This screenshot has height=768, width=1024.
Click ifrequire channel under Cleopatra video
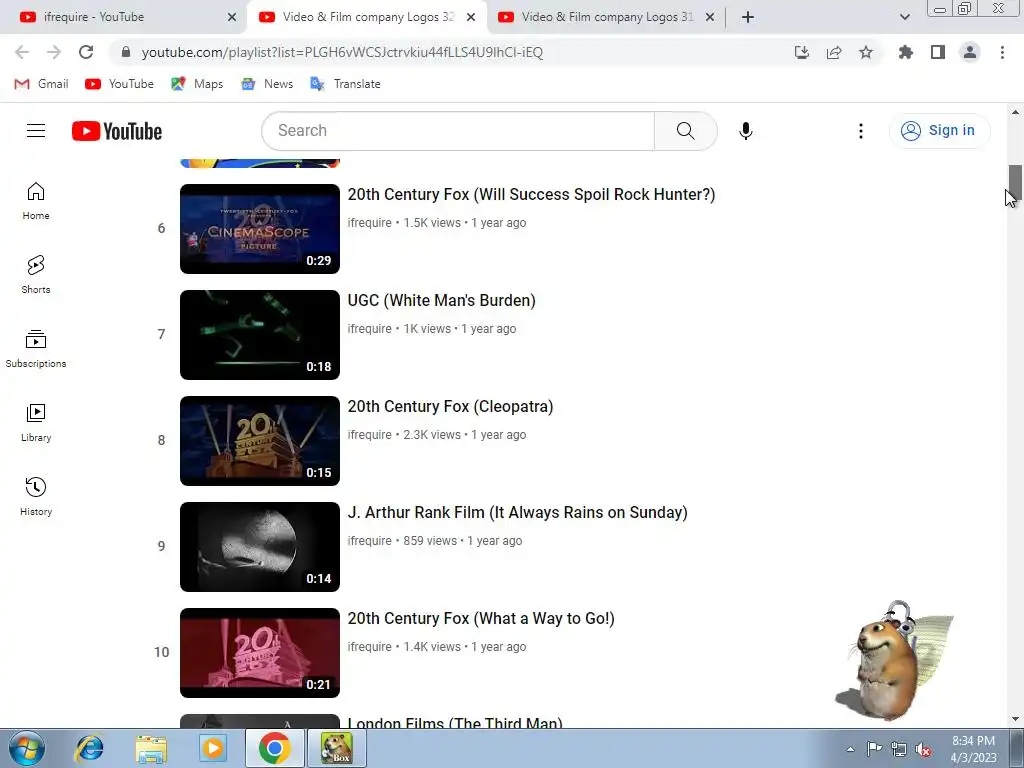point(370,435)
